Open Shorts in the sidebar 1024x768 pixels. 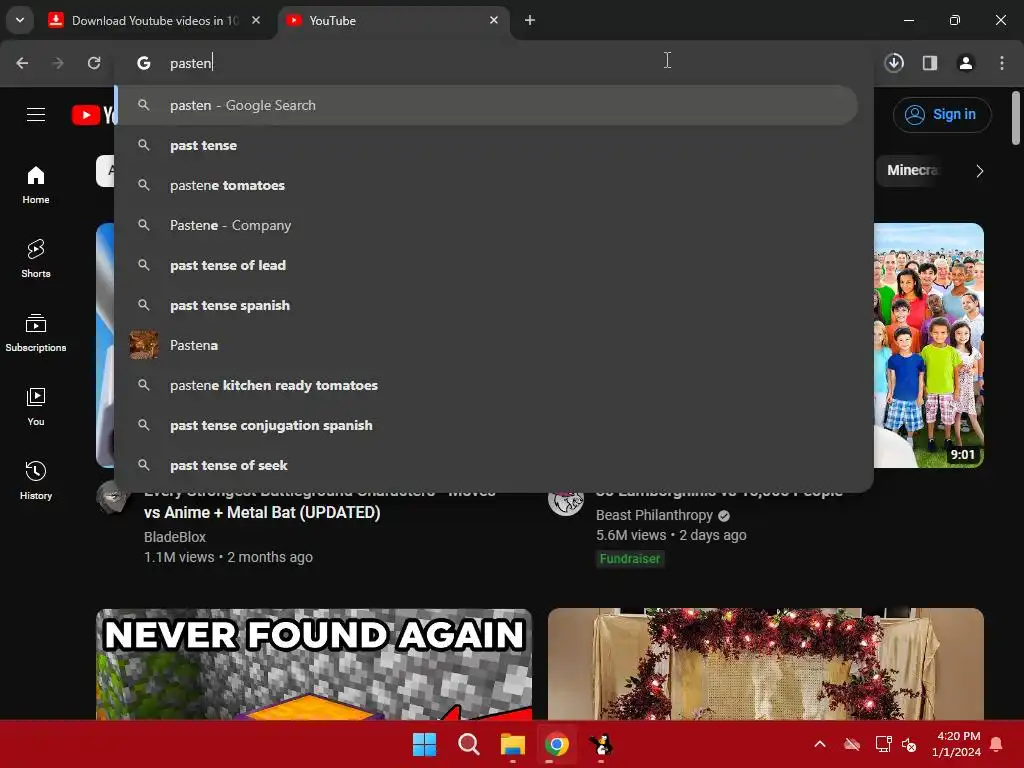pos(36,259)
